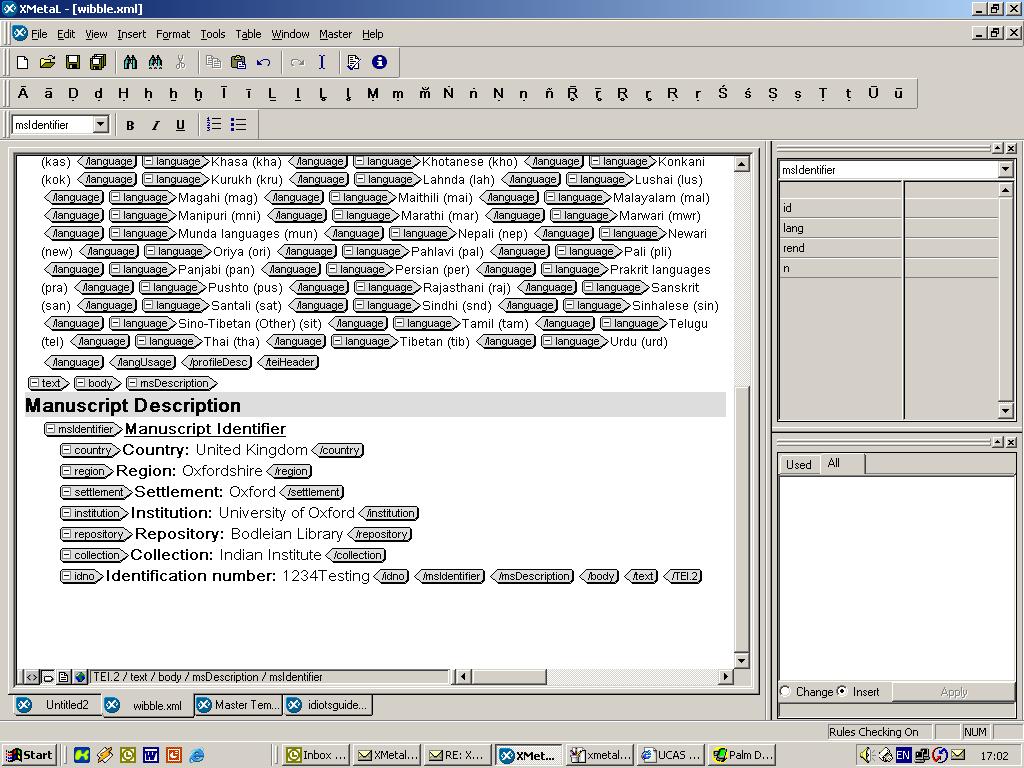
Task: Insert capital Ś with acute accent
Action: pyautogui.click(x=722, y=93)
